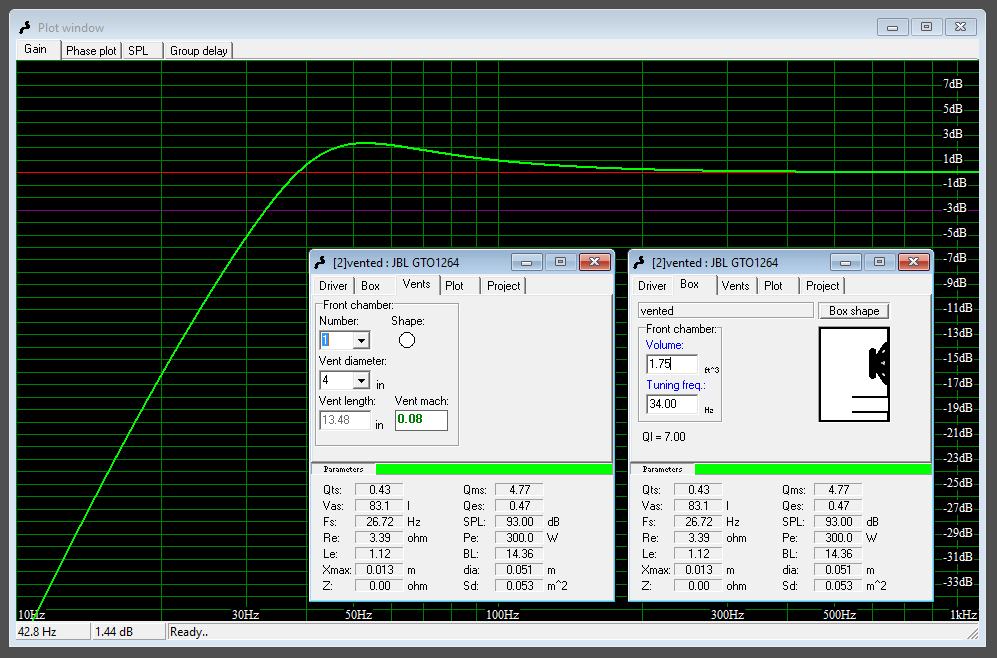
Task: Click green Parameters bar in Vents-tab window
Action: point(494,469)
